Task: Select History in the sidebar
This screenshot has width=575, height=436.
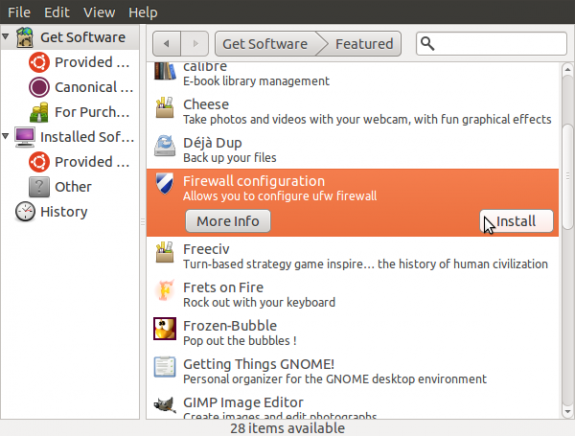Action: [64, 212]
